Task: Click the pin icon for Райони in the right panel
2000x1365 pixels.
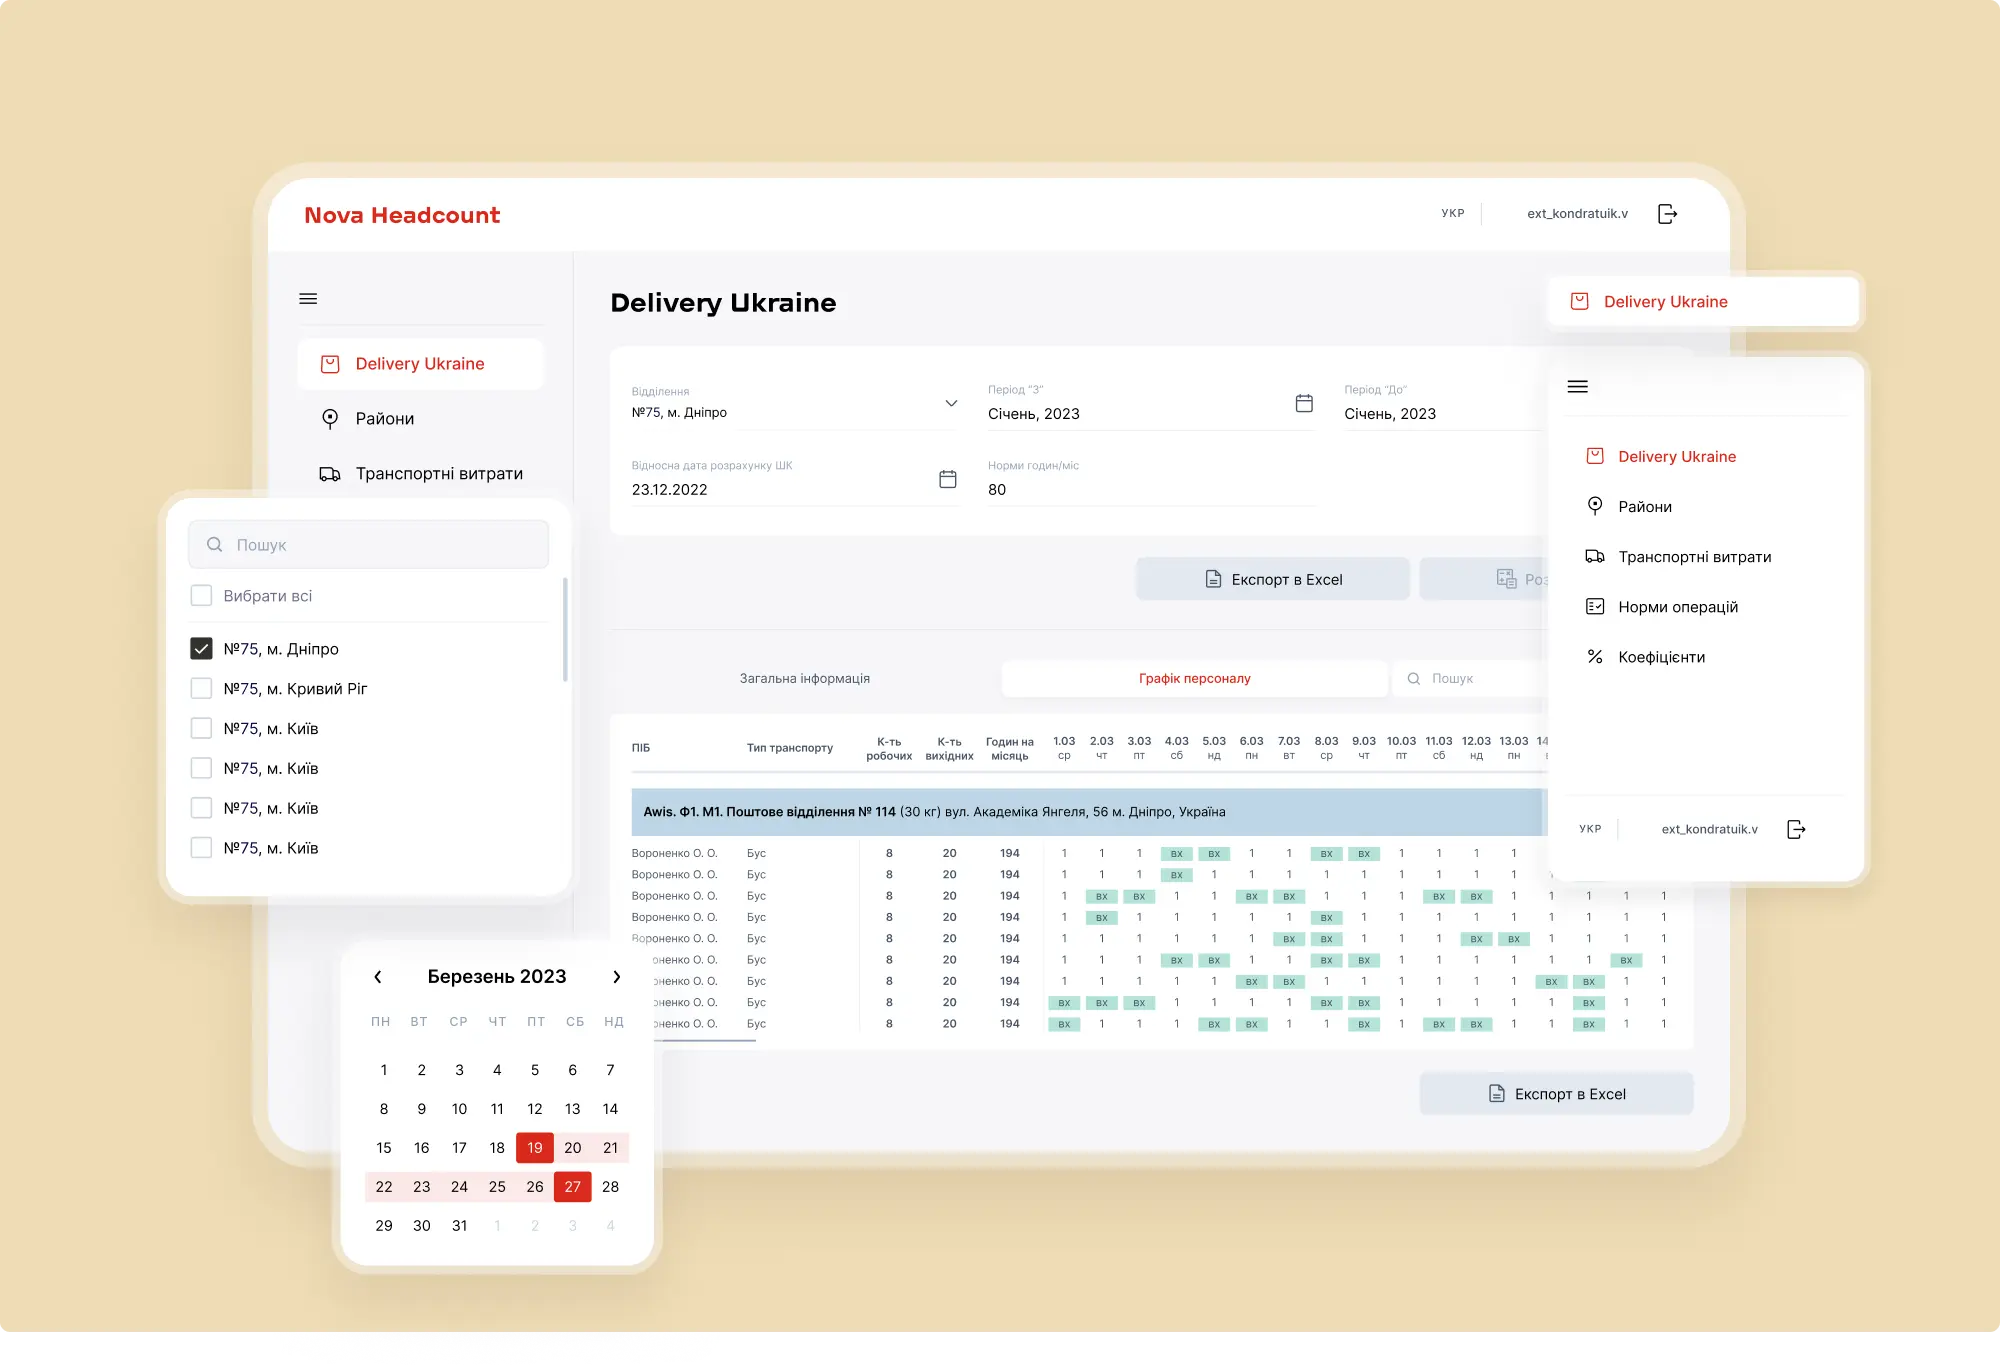Action: 1595,506
